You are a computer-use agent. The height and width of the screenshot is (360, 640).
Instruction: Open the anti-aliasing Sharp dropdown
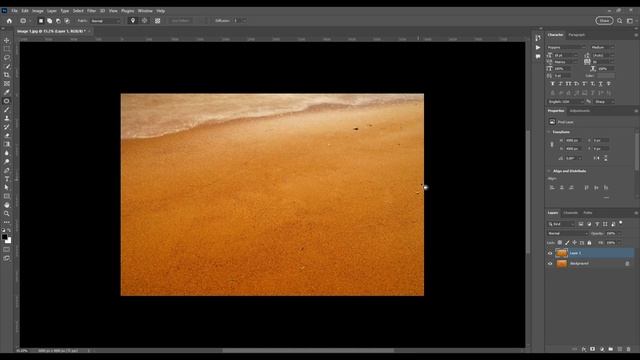pos(604,102)
